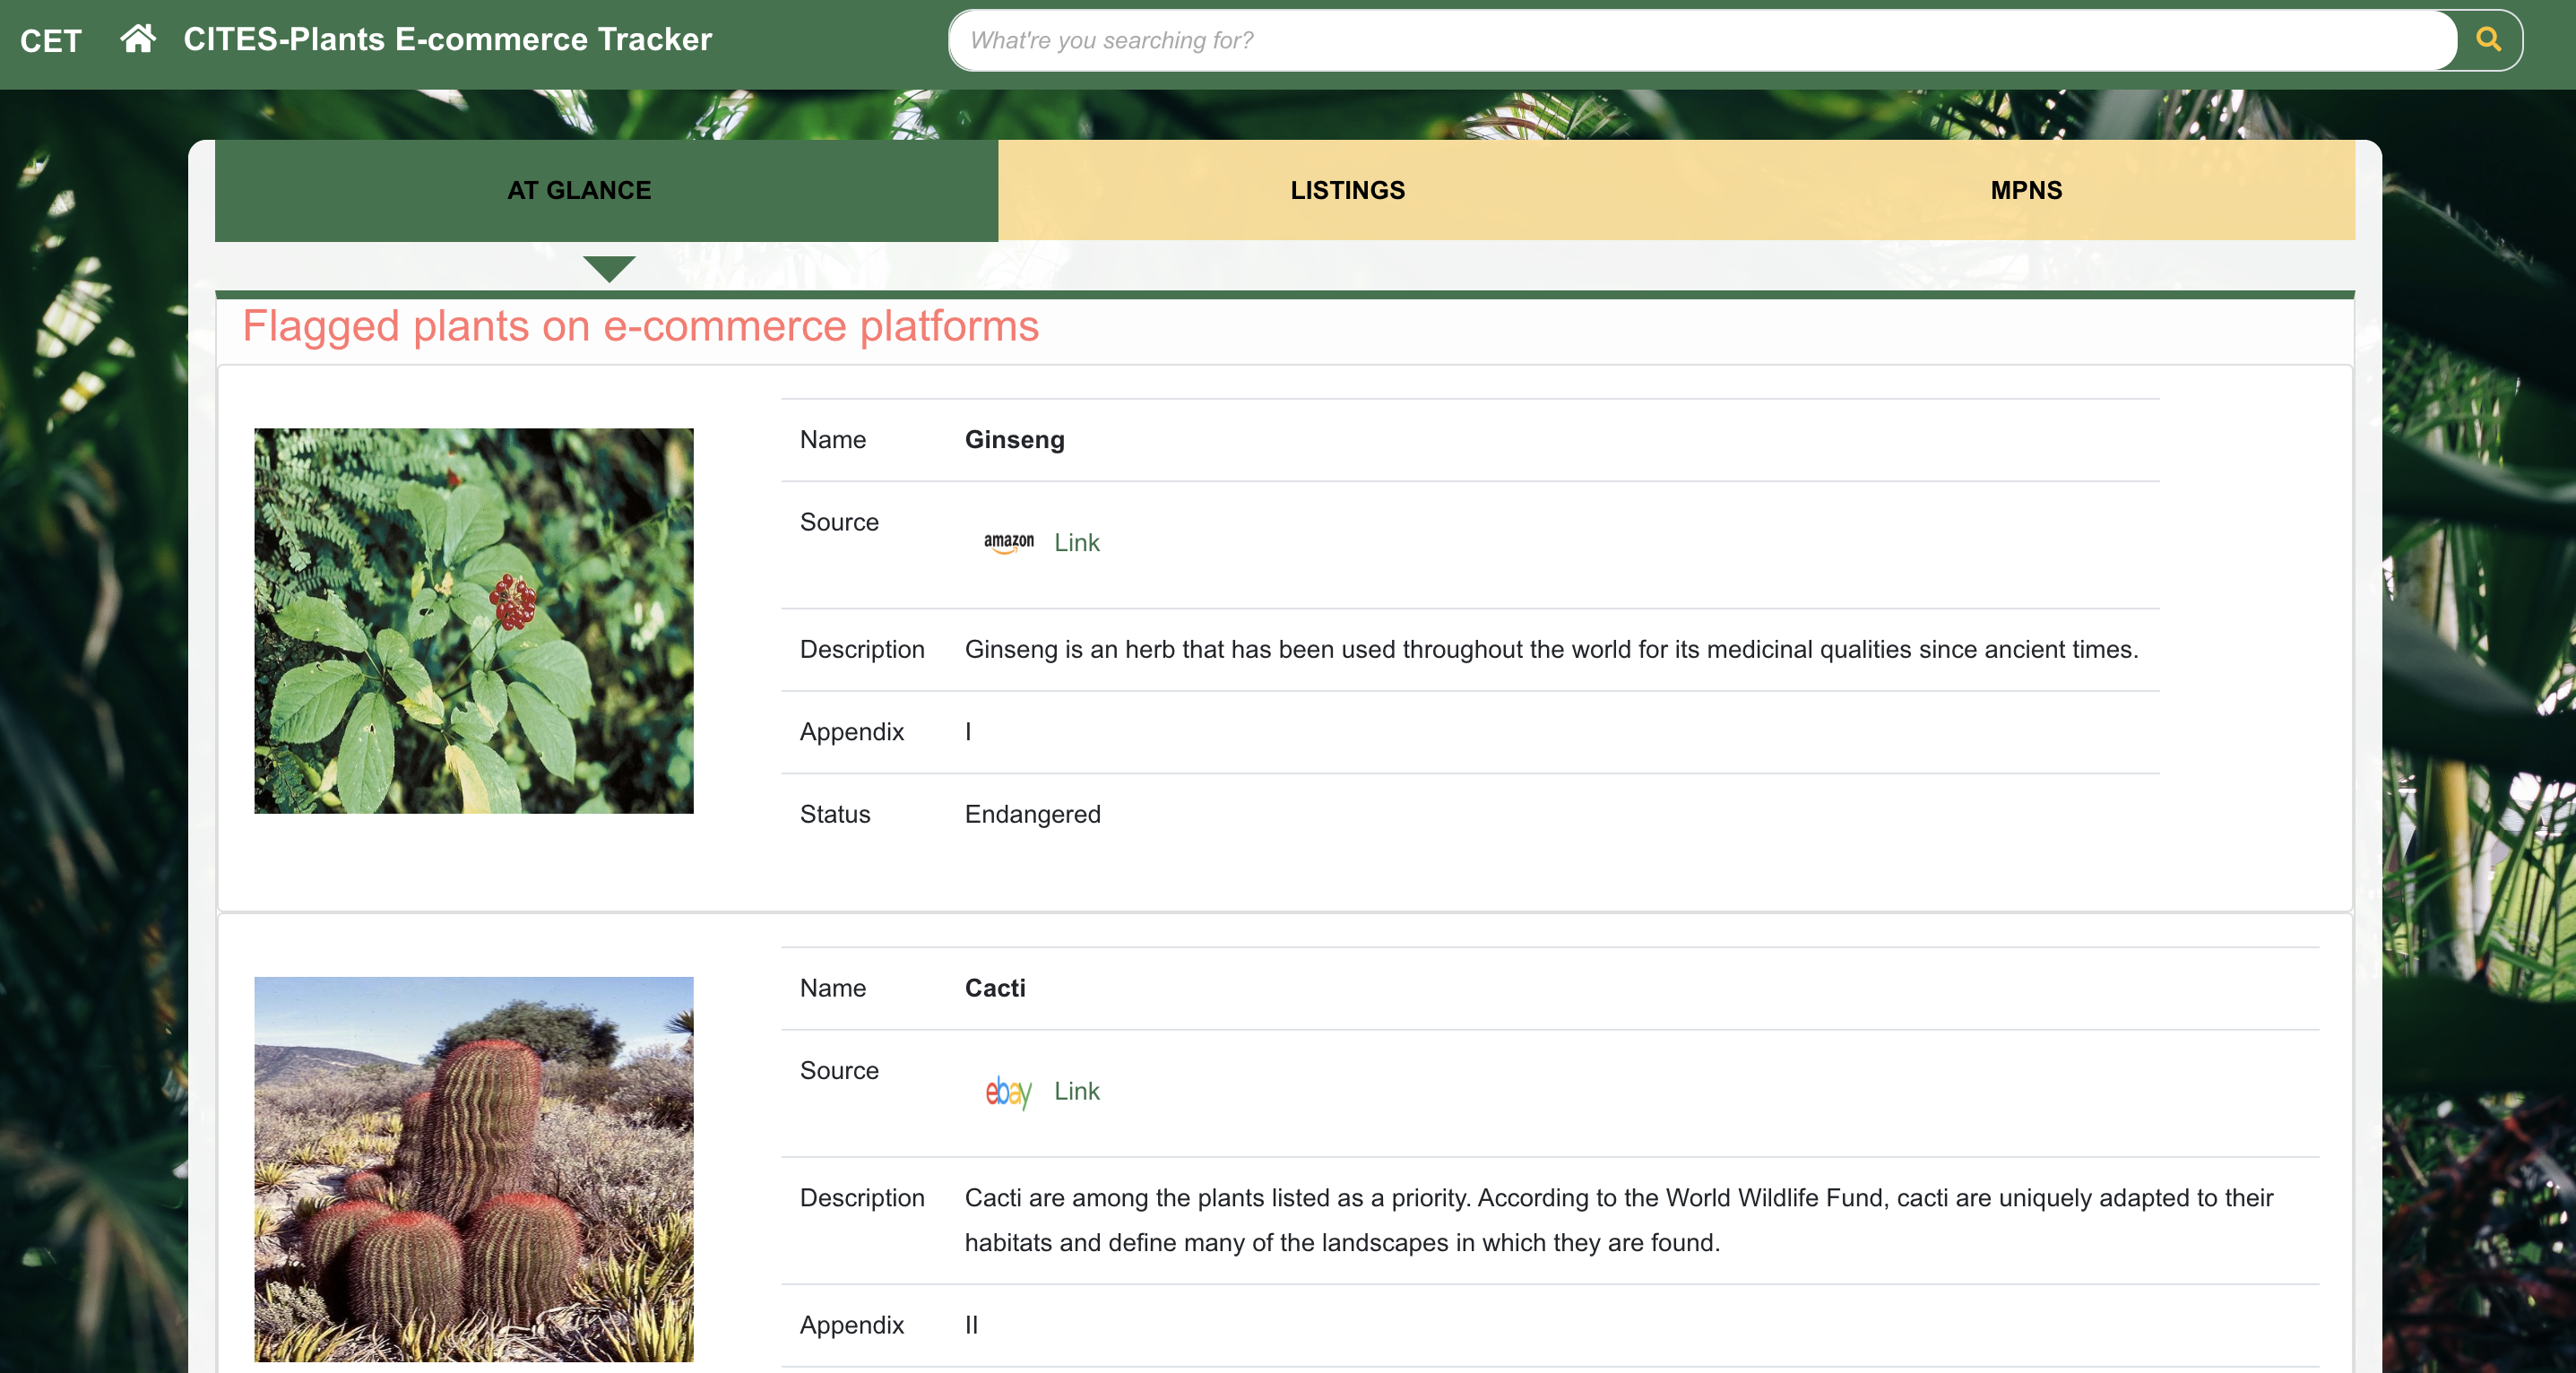Click the Ginseng Endangered status value
The height and width of the screenshot is (1373, 2576).
[x=1032, y=814]
